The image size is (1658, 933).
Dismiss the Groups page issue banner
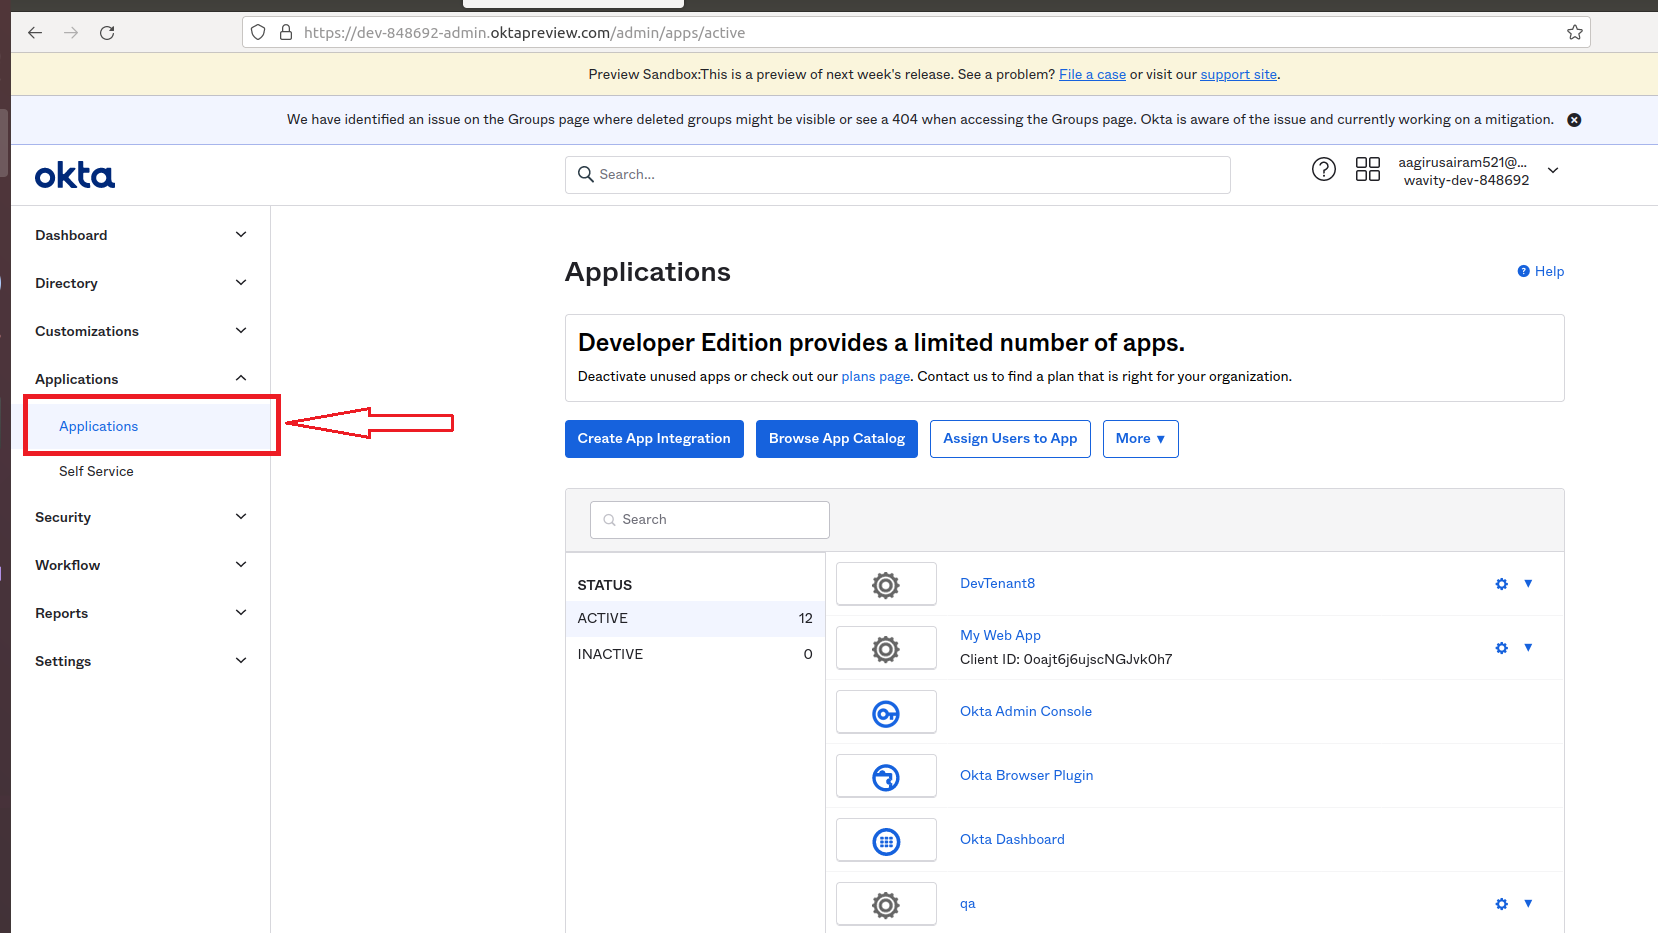(1574, 120)
